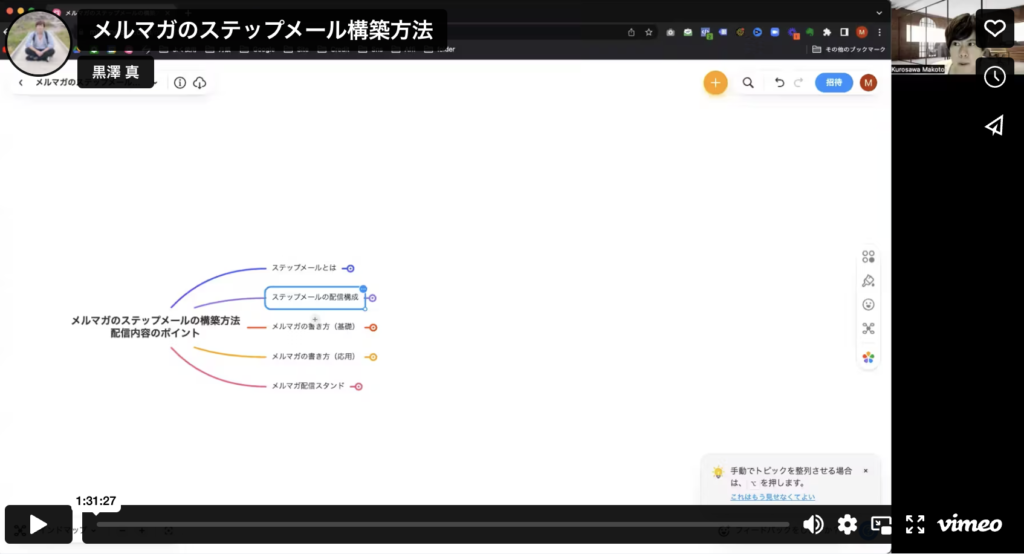Viewport: 1024px width, 554px height.
Task: Open the author name 黒澤 真
Action: pyautogui.click(x=116, y=73)
